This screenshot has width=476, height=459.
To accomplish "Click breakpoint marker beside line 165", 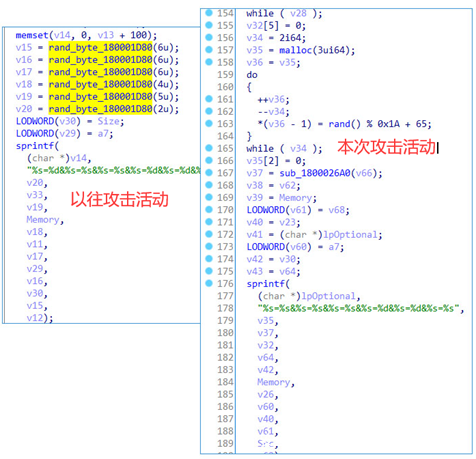I will pos(209,148).
